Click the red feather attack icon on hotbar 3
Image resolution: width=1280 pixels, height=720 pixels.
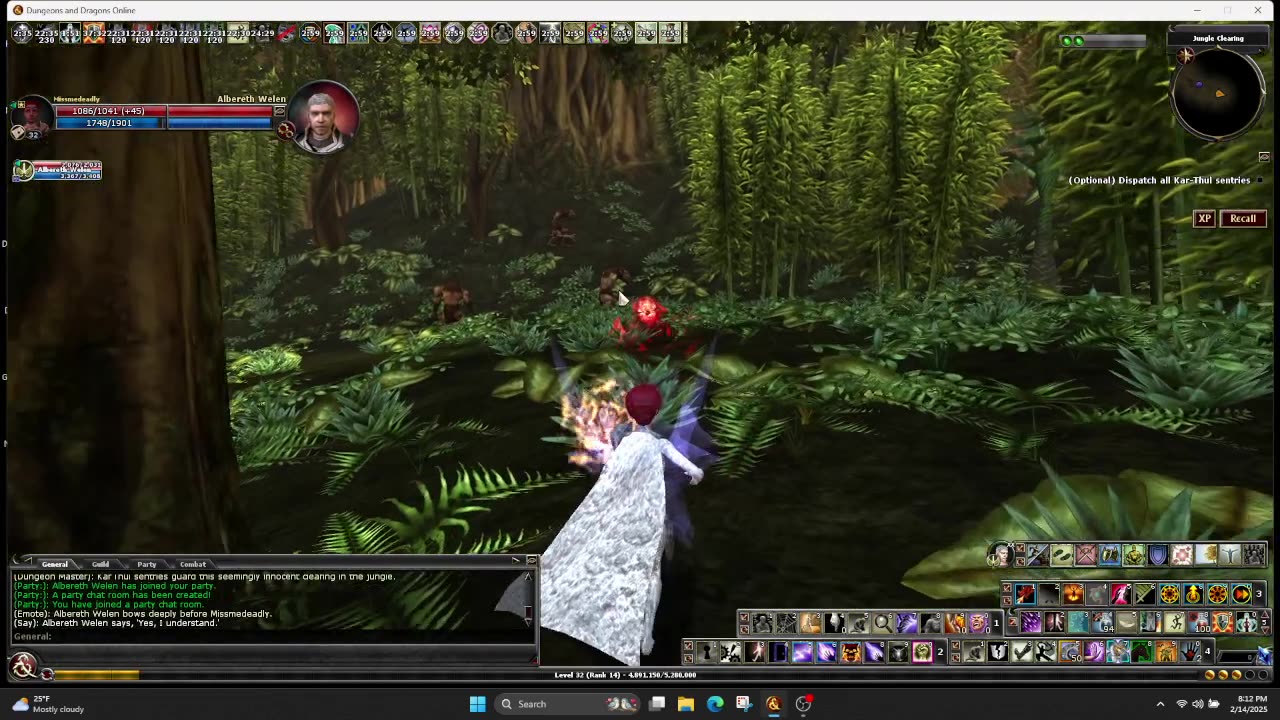point(1026,594)
